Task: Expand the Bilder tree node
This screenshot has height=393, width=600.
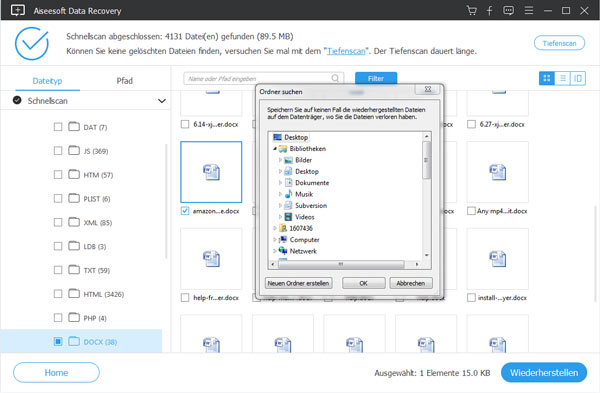Action: (280, 160)
